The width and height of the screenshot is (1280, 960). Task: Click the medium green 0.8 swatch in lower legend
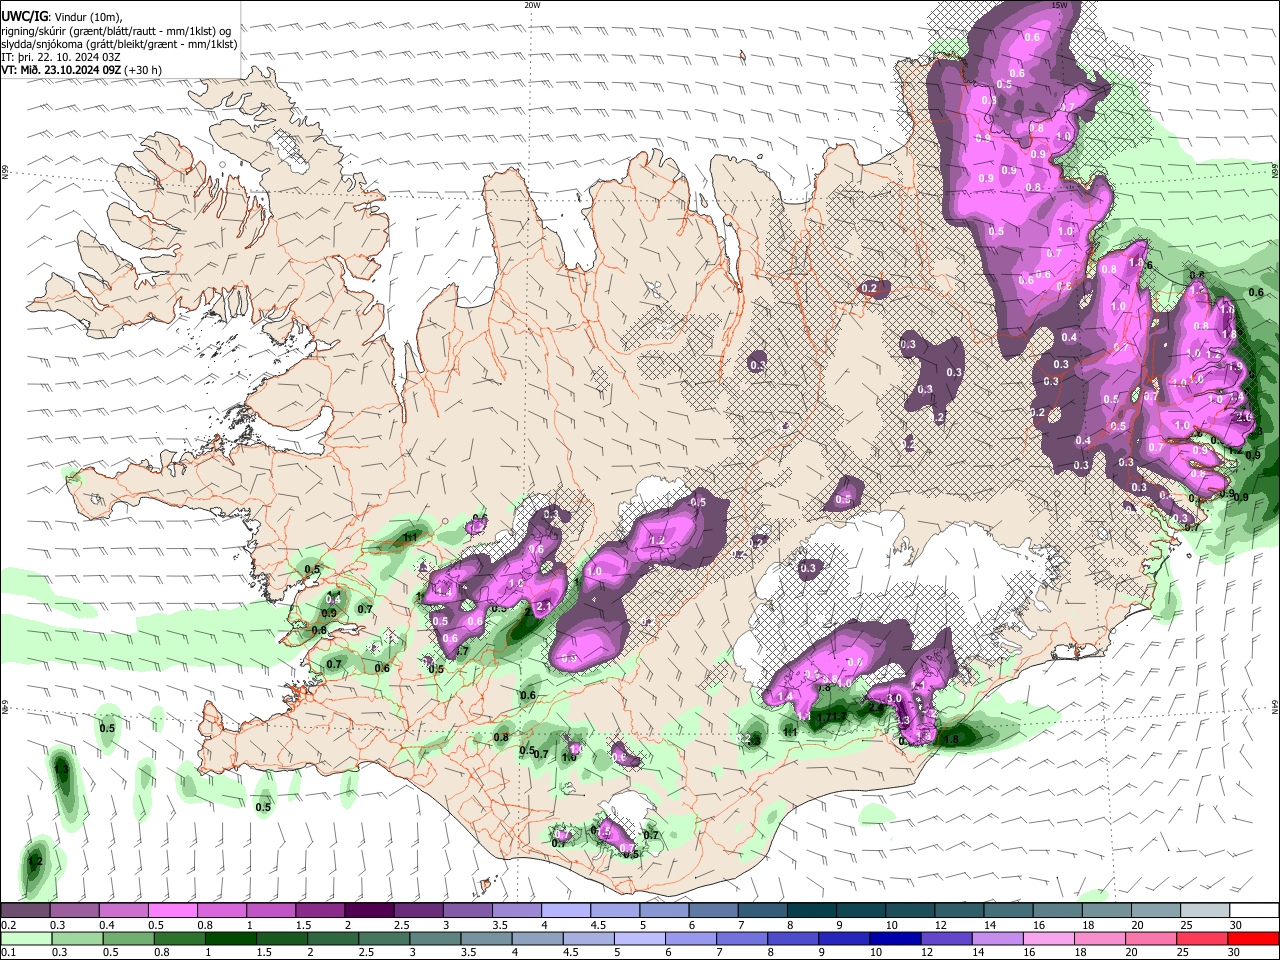[180, 938]
